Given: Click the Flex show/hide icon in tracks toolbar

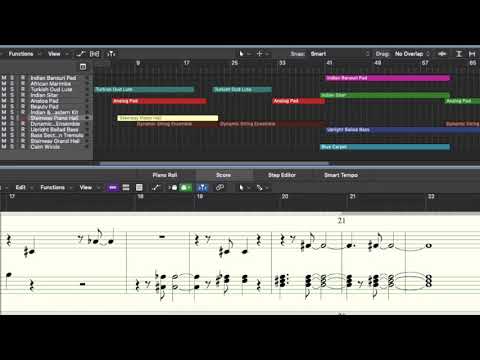Looking at the screenshot, I should point(95,54).
